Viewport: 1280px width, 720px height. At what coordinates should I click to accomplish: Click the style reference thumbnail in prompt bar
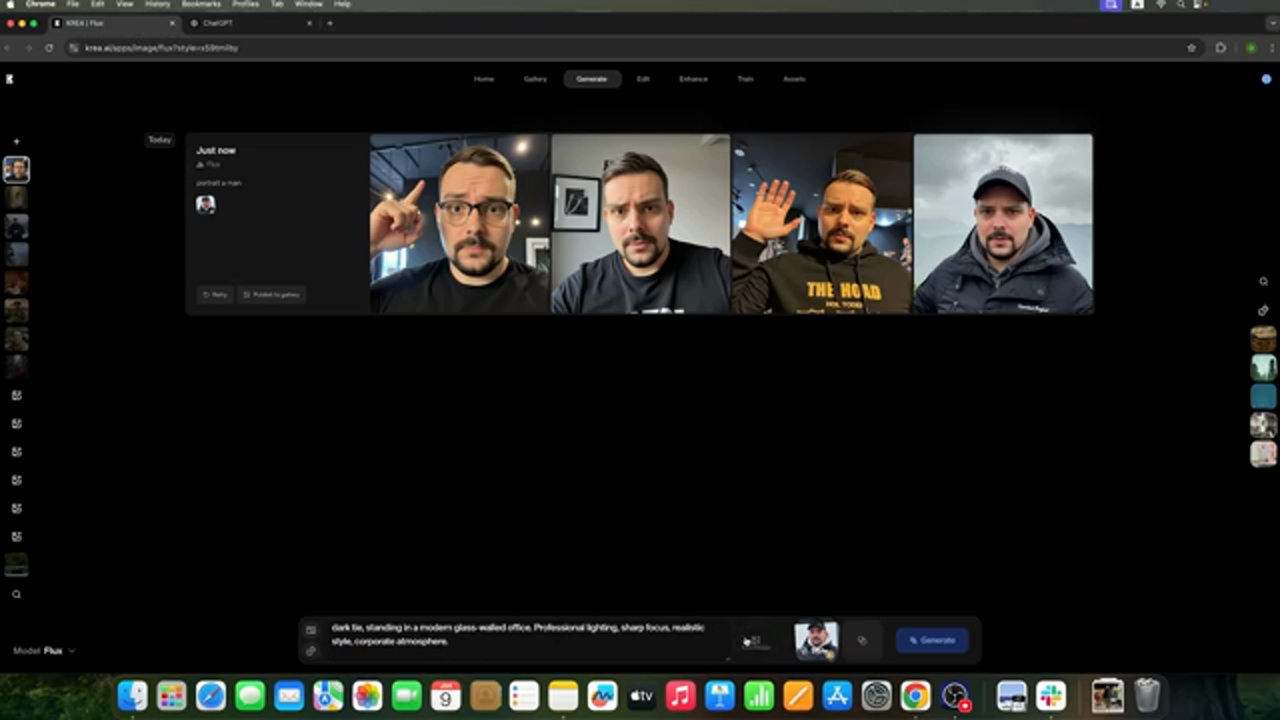coord(816,640)
